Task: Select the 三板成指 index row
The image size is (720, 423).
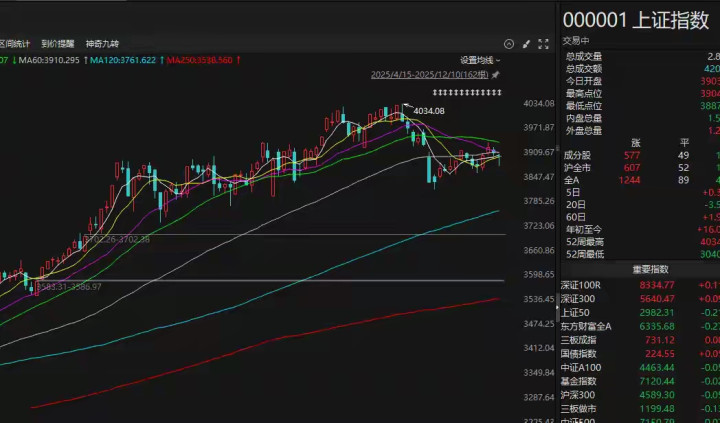Action: click(x=640, y=340)
